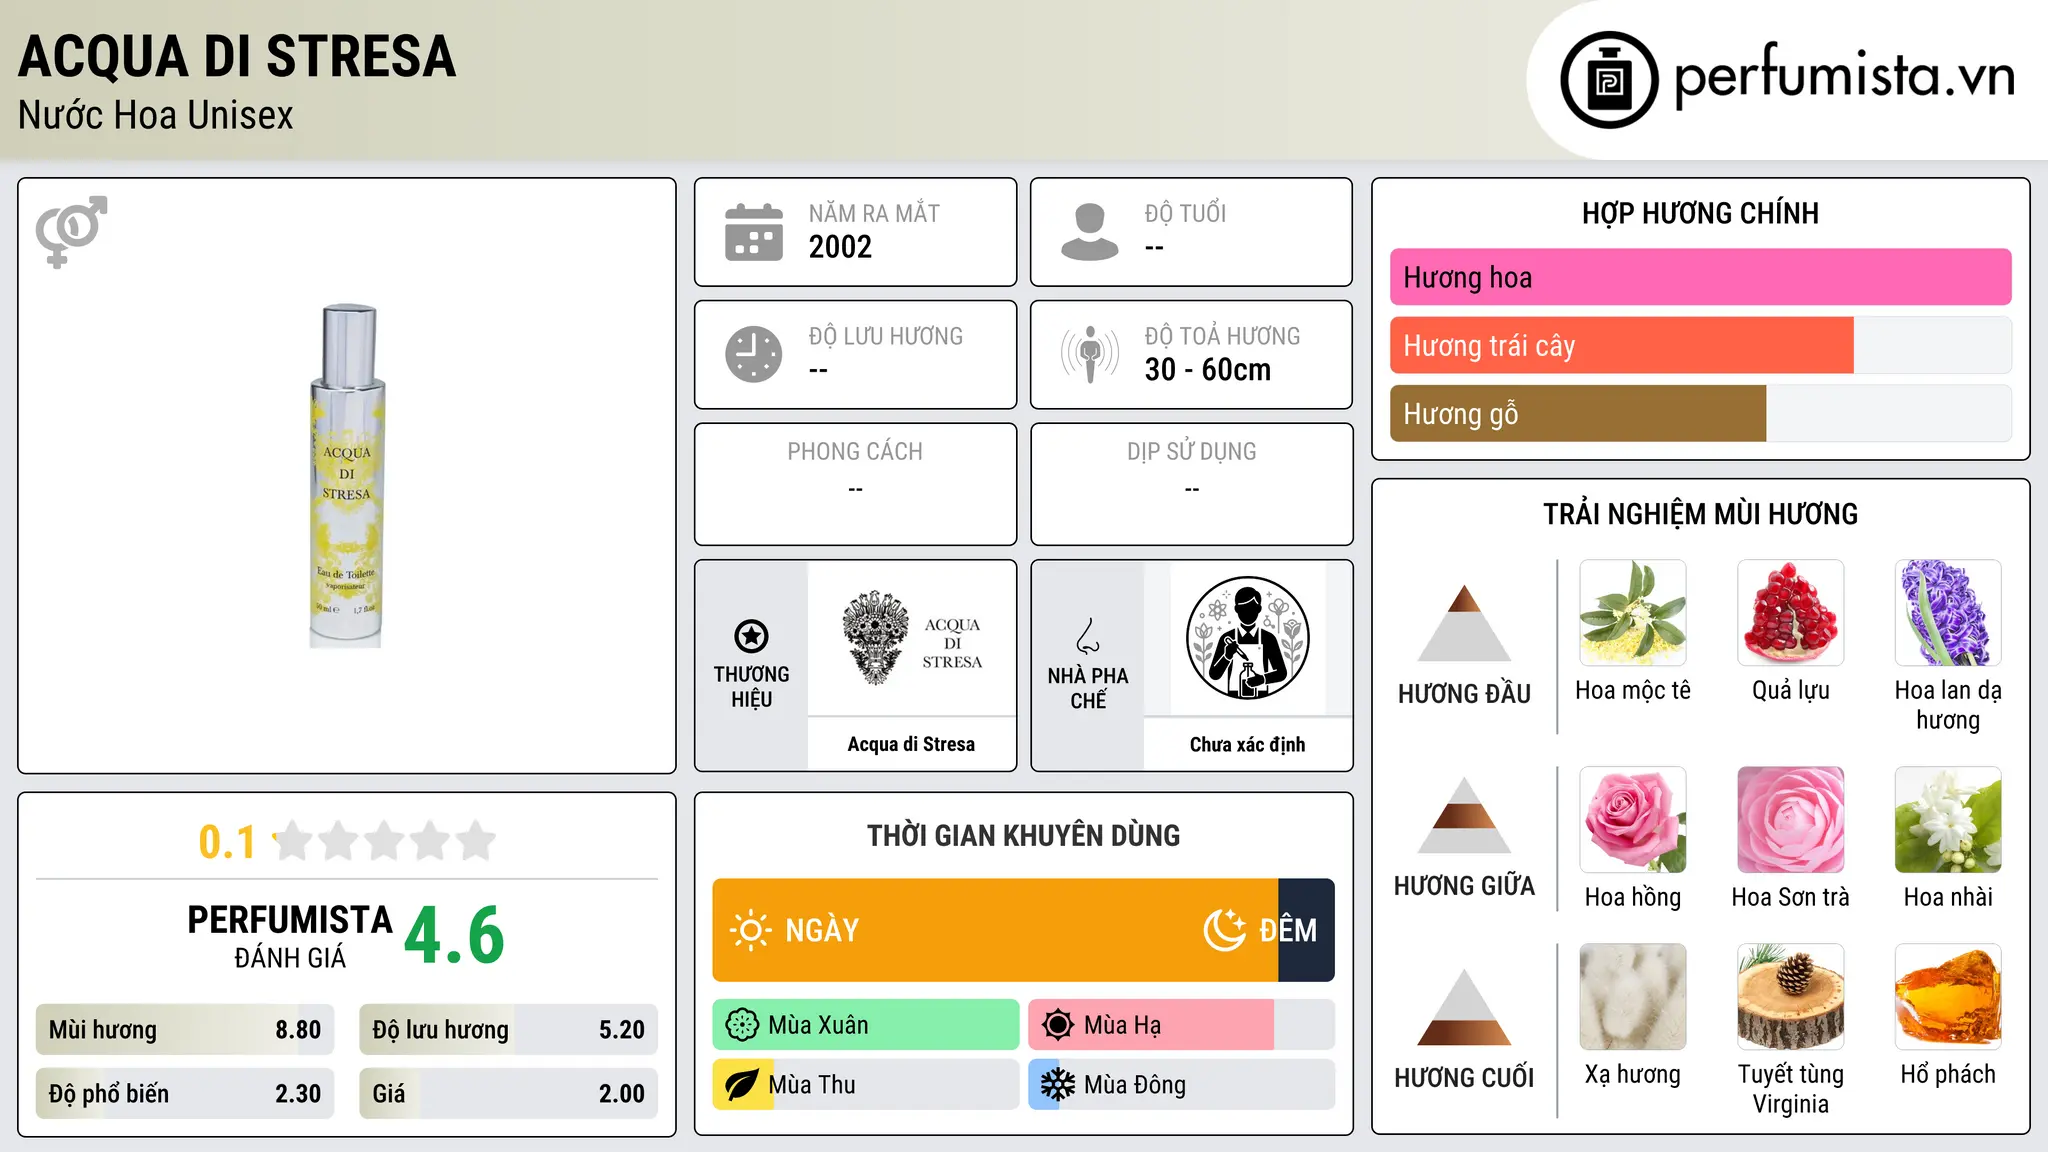Click the Mùa Hạ season label
2048x1152 pixels.
tap(1122, 1025)
